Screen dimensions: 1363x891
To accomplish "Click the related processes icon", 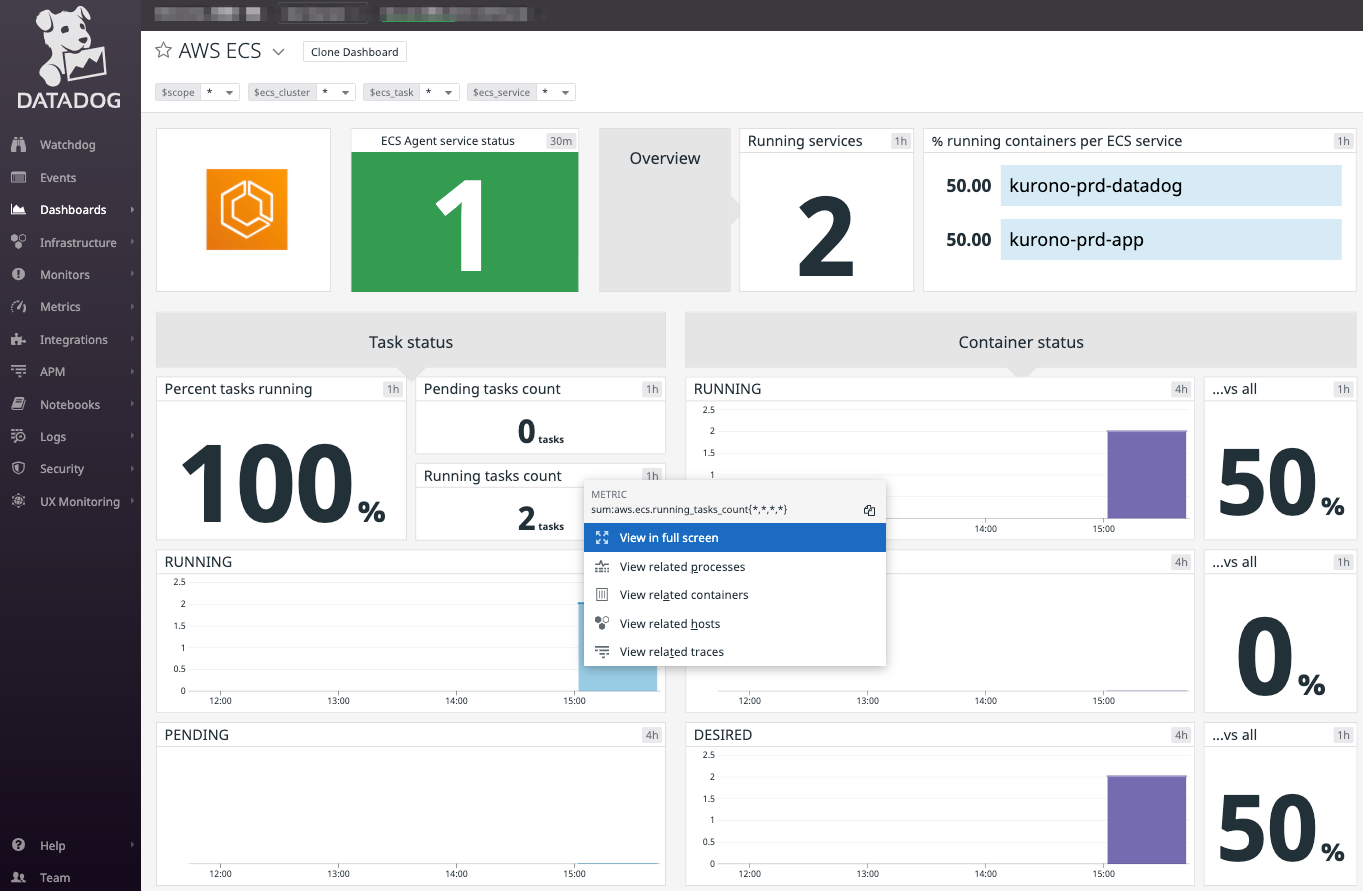I will [602, 566].
